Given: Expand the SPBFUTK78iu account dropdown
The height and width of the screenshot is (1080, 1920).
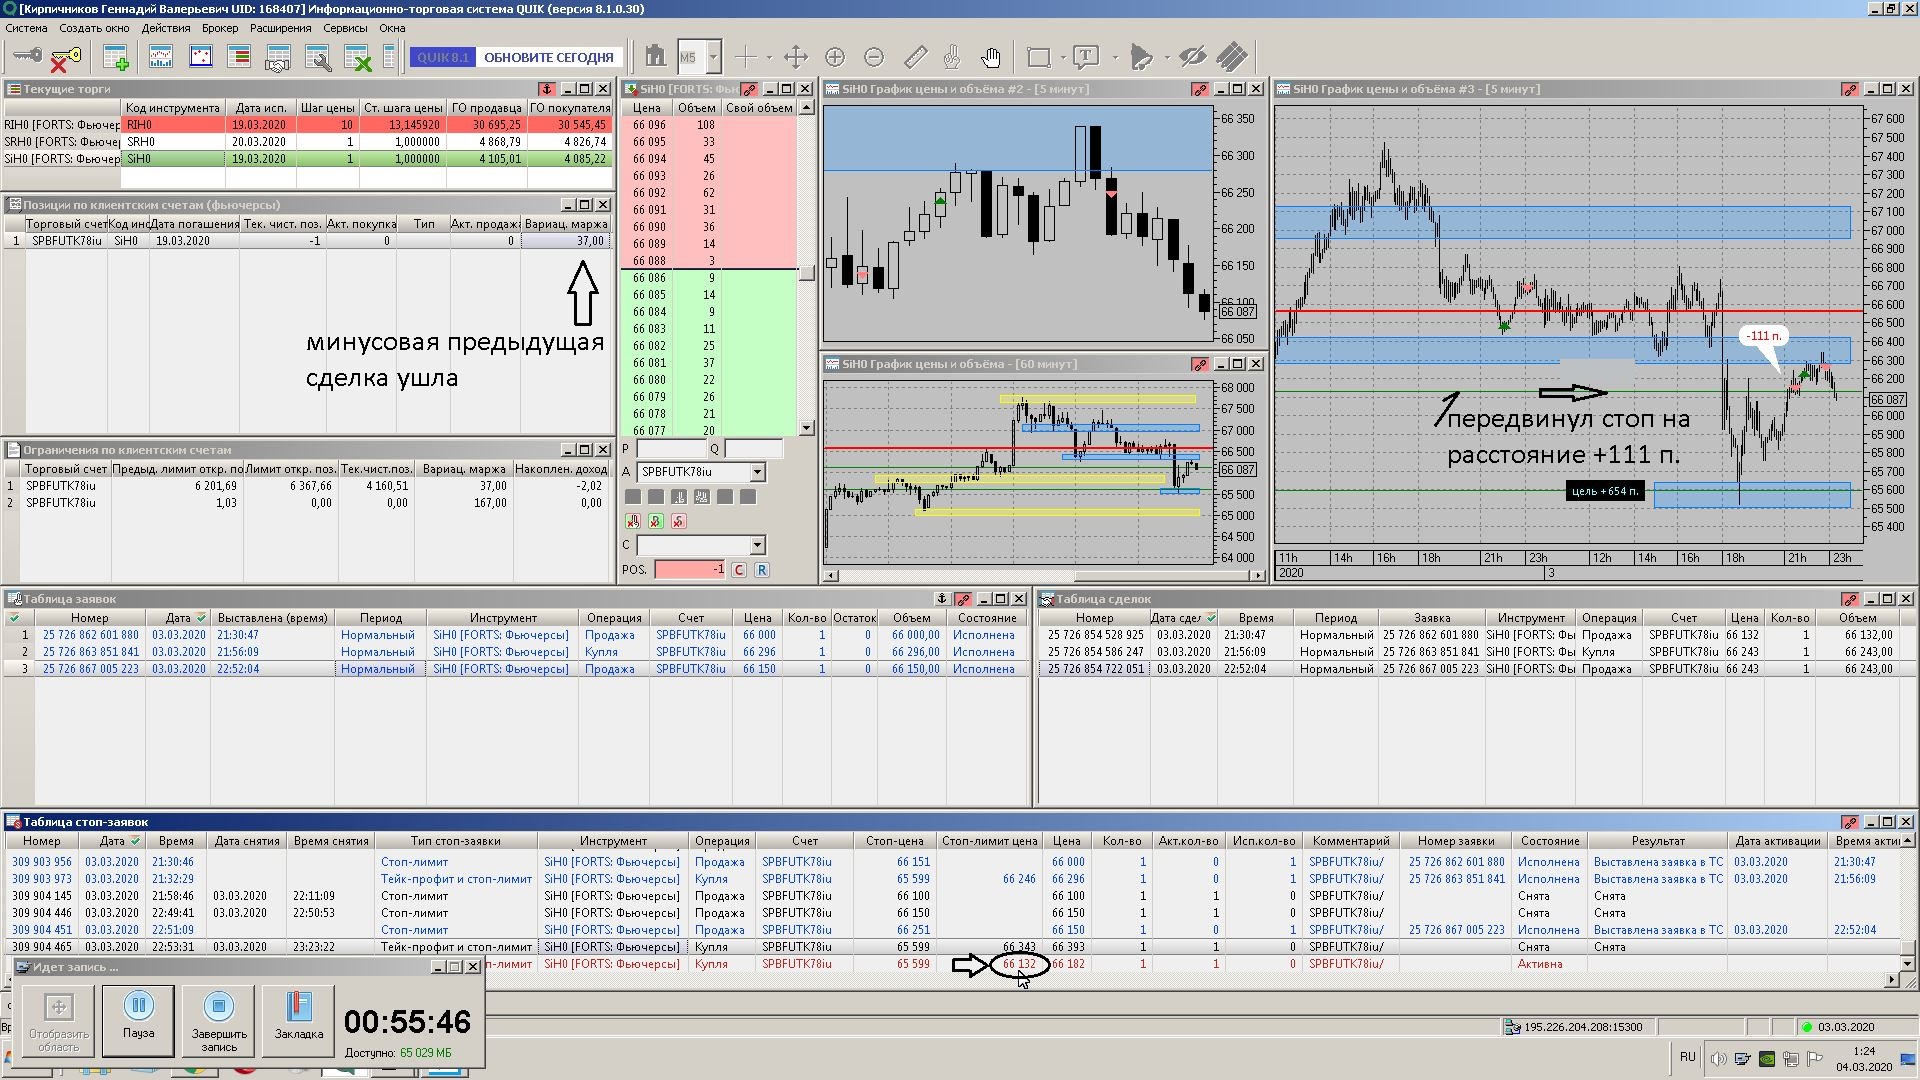Looking at the screenshot, I should click(757, 472).
